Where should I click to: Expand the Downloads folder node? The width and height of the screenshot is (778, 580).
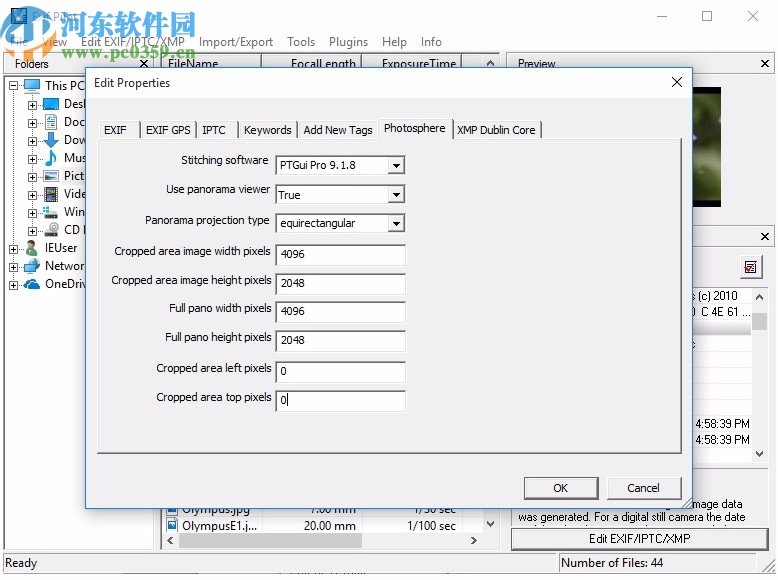tap(32, 141)
